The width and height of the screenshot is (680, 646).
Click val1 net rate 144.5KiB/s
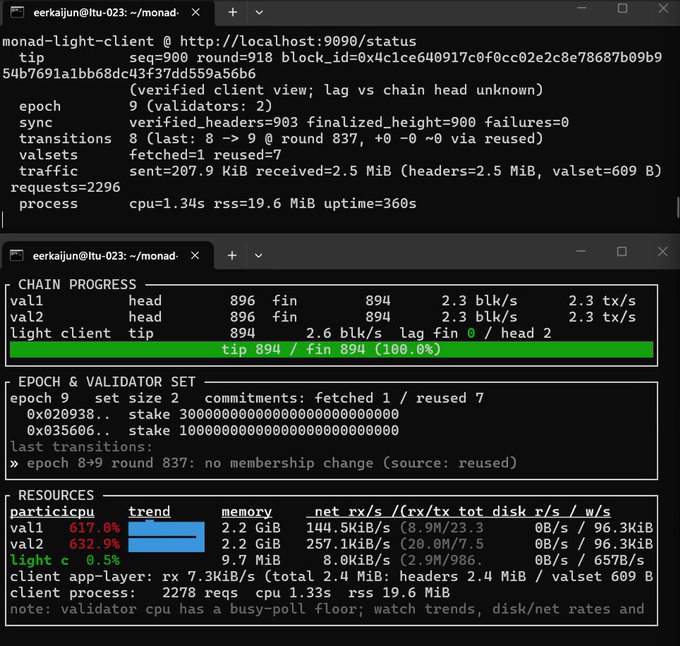(348, 528)
